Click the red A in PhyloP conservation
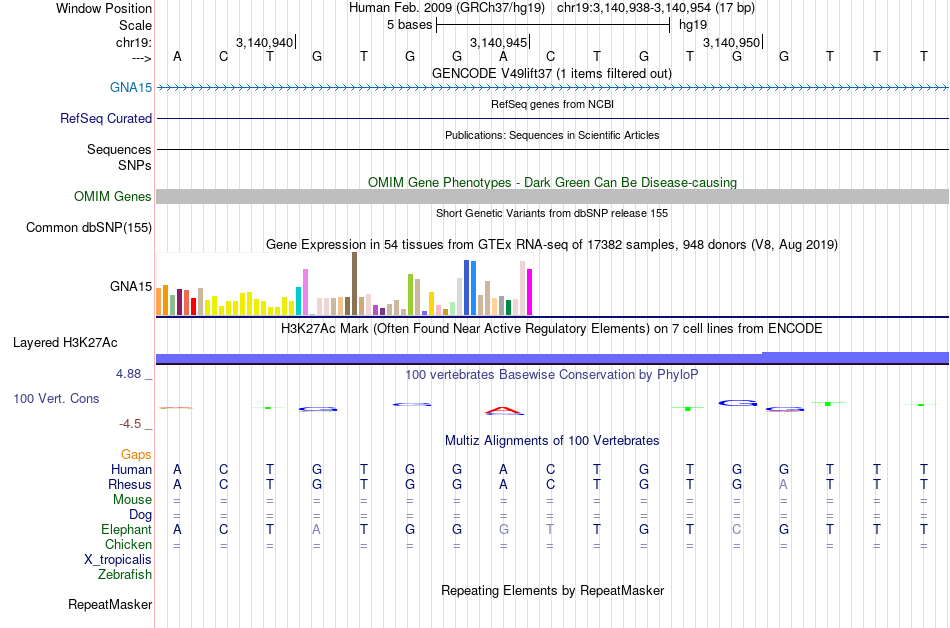 (504, 411)
